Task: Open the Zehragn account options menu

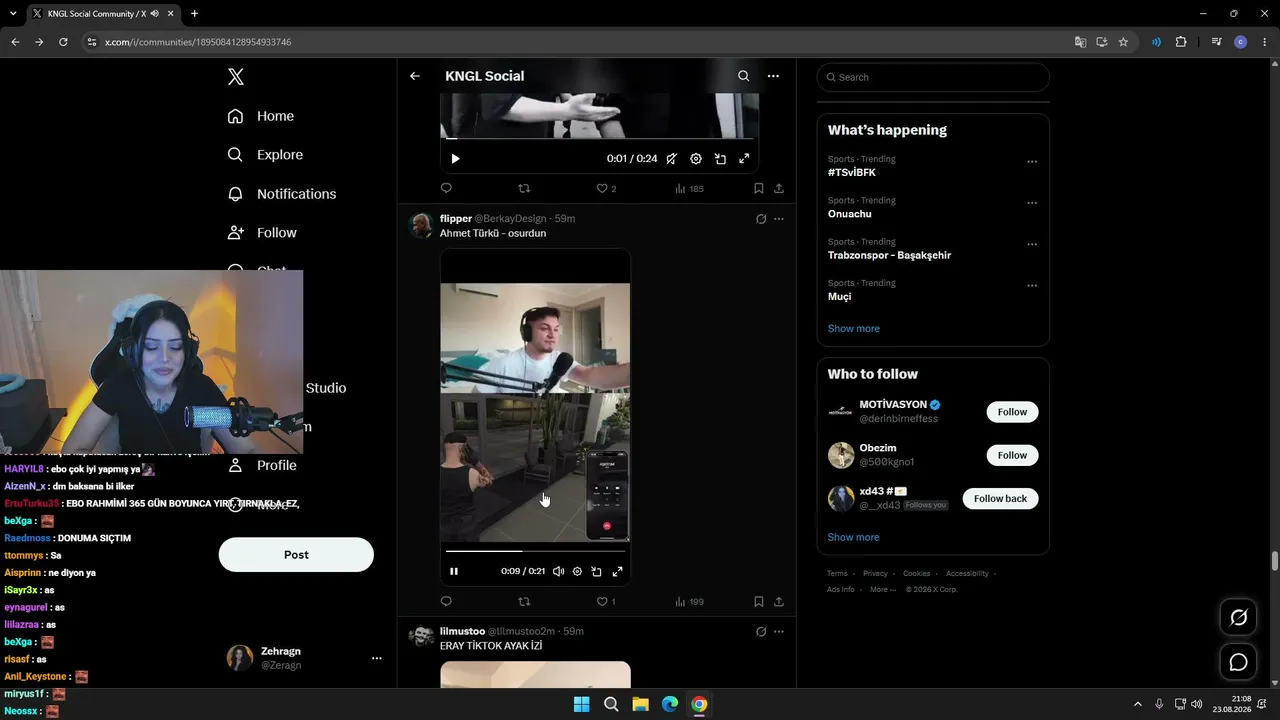Action: point(377,658)
